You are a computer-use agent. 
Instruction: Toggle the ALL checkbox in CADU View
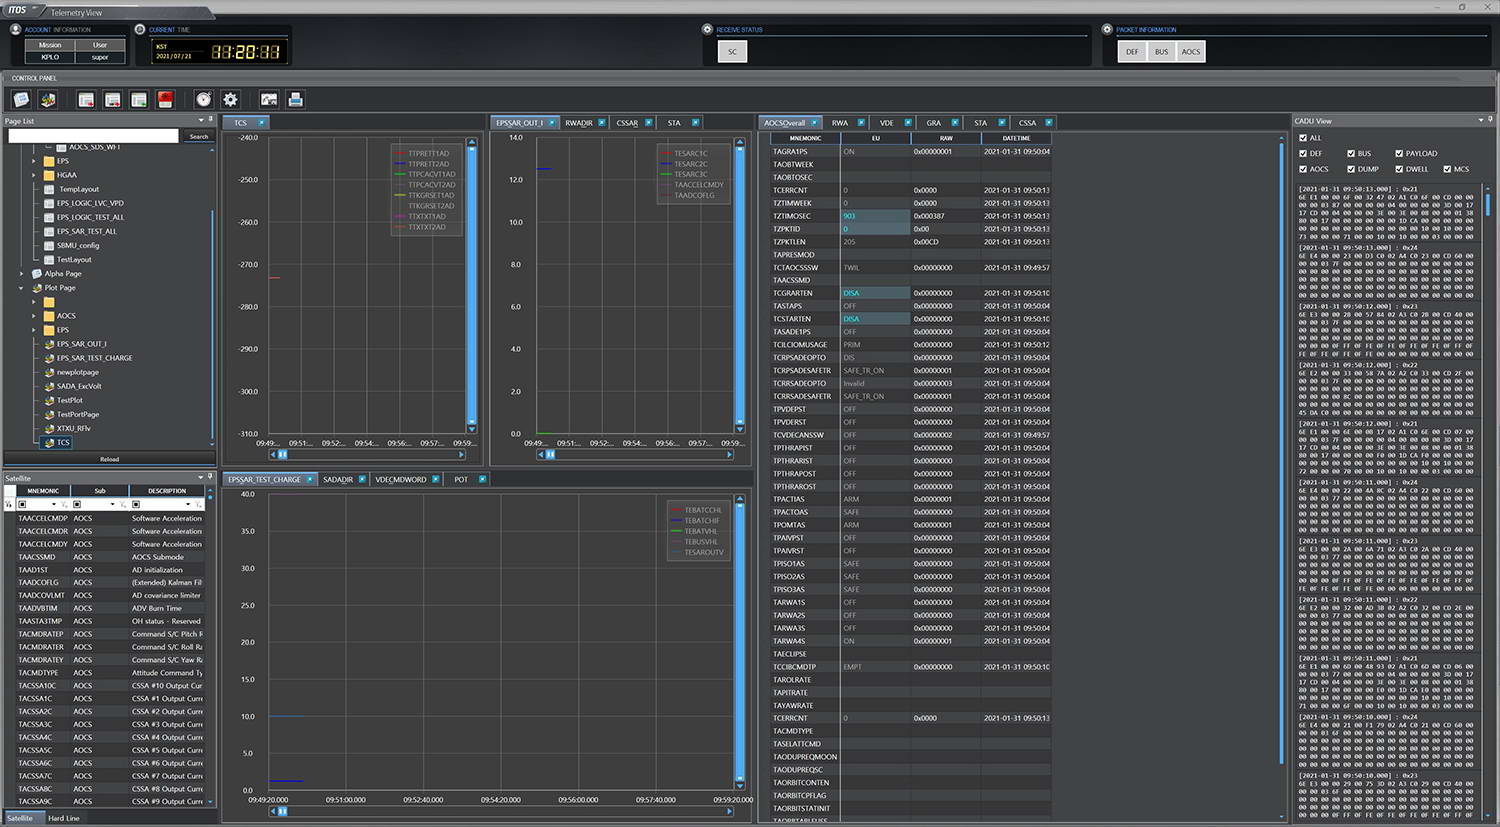[1303, 138]
